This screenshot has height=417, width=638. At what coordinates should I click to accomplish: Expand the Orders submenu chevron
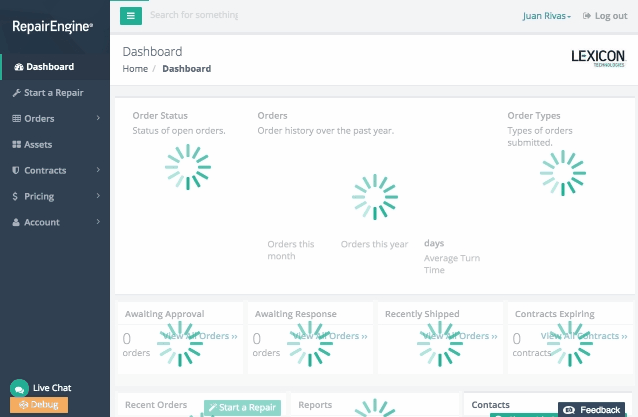coord(98,119)
